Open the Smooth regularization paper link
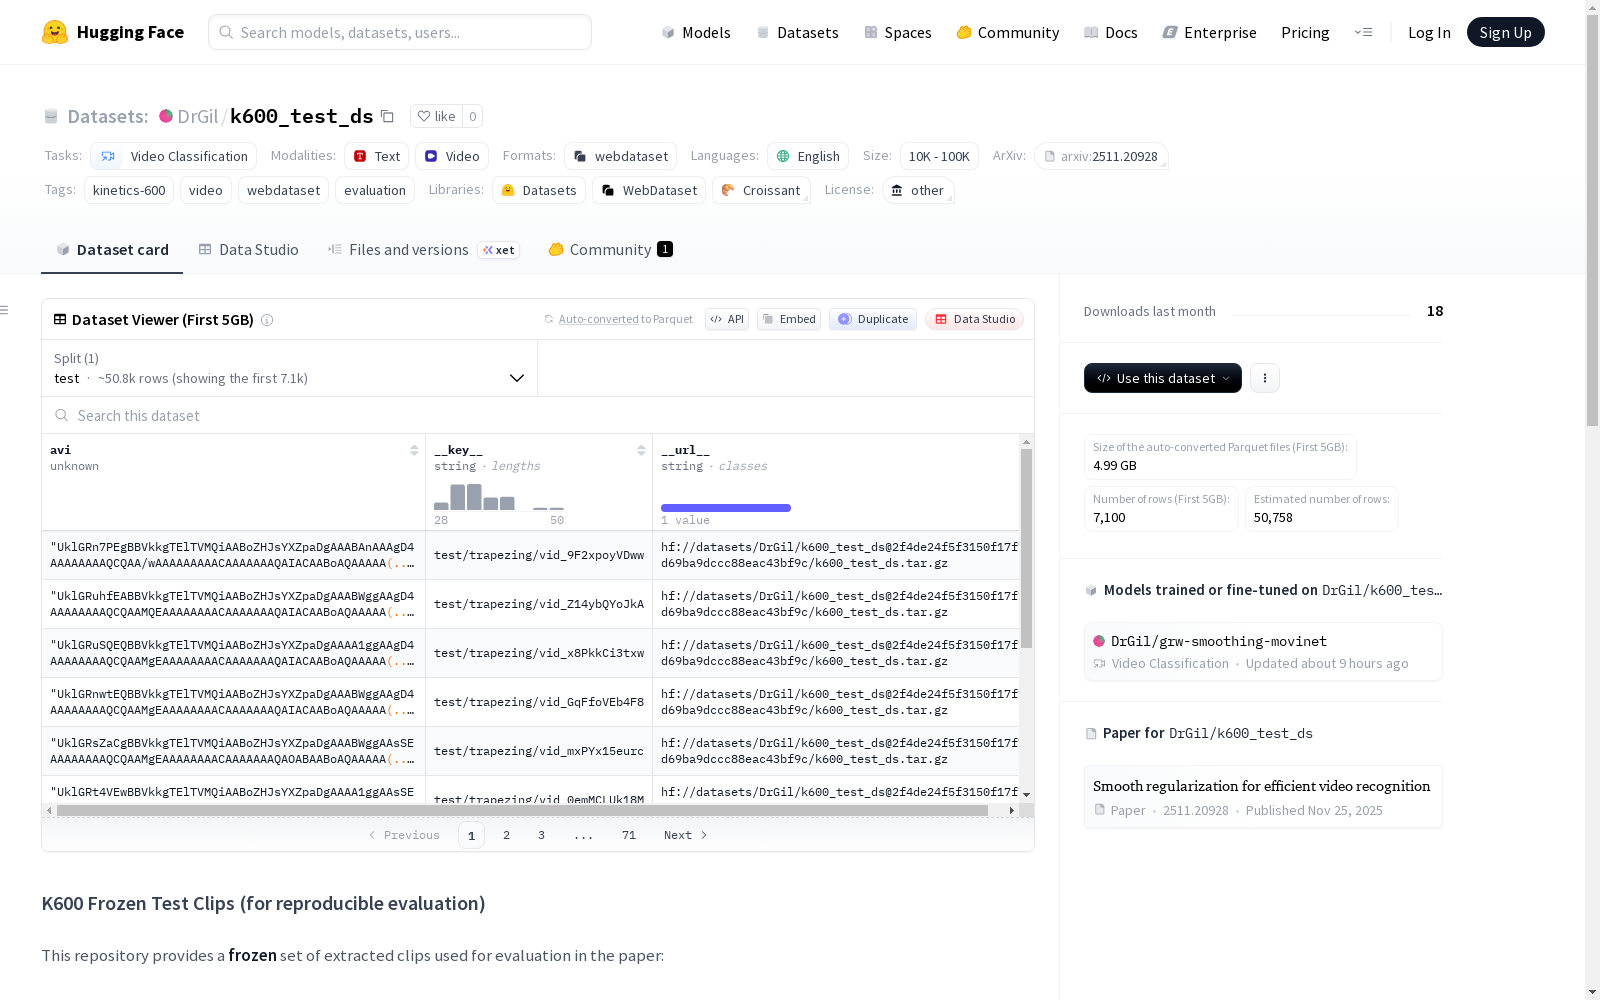This screenshot has width=1600, height=1000. [1263, 797]
